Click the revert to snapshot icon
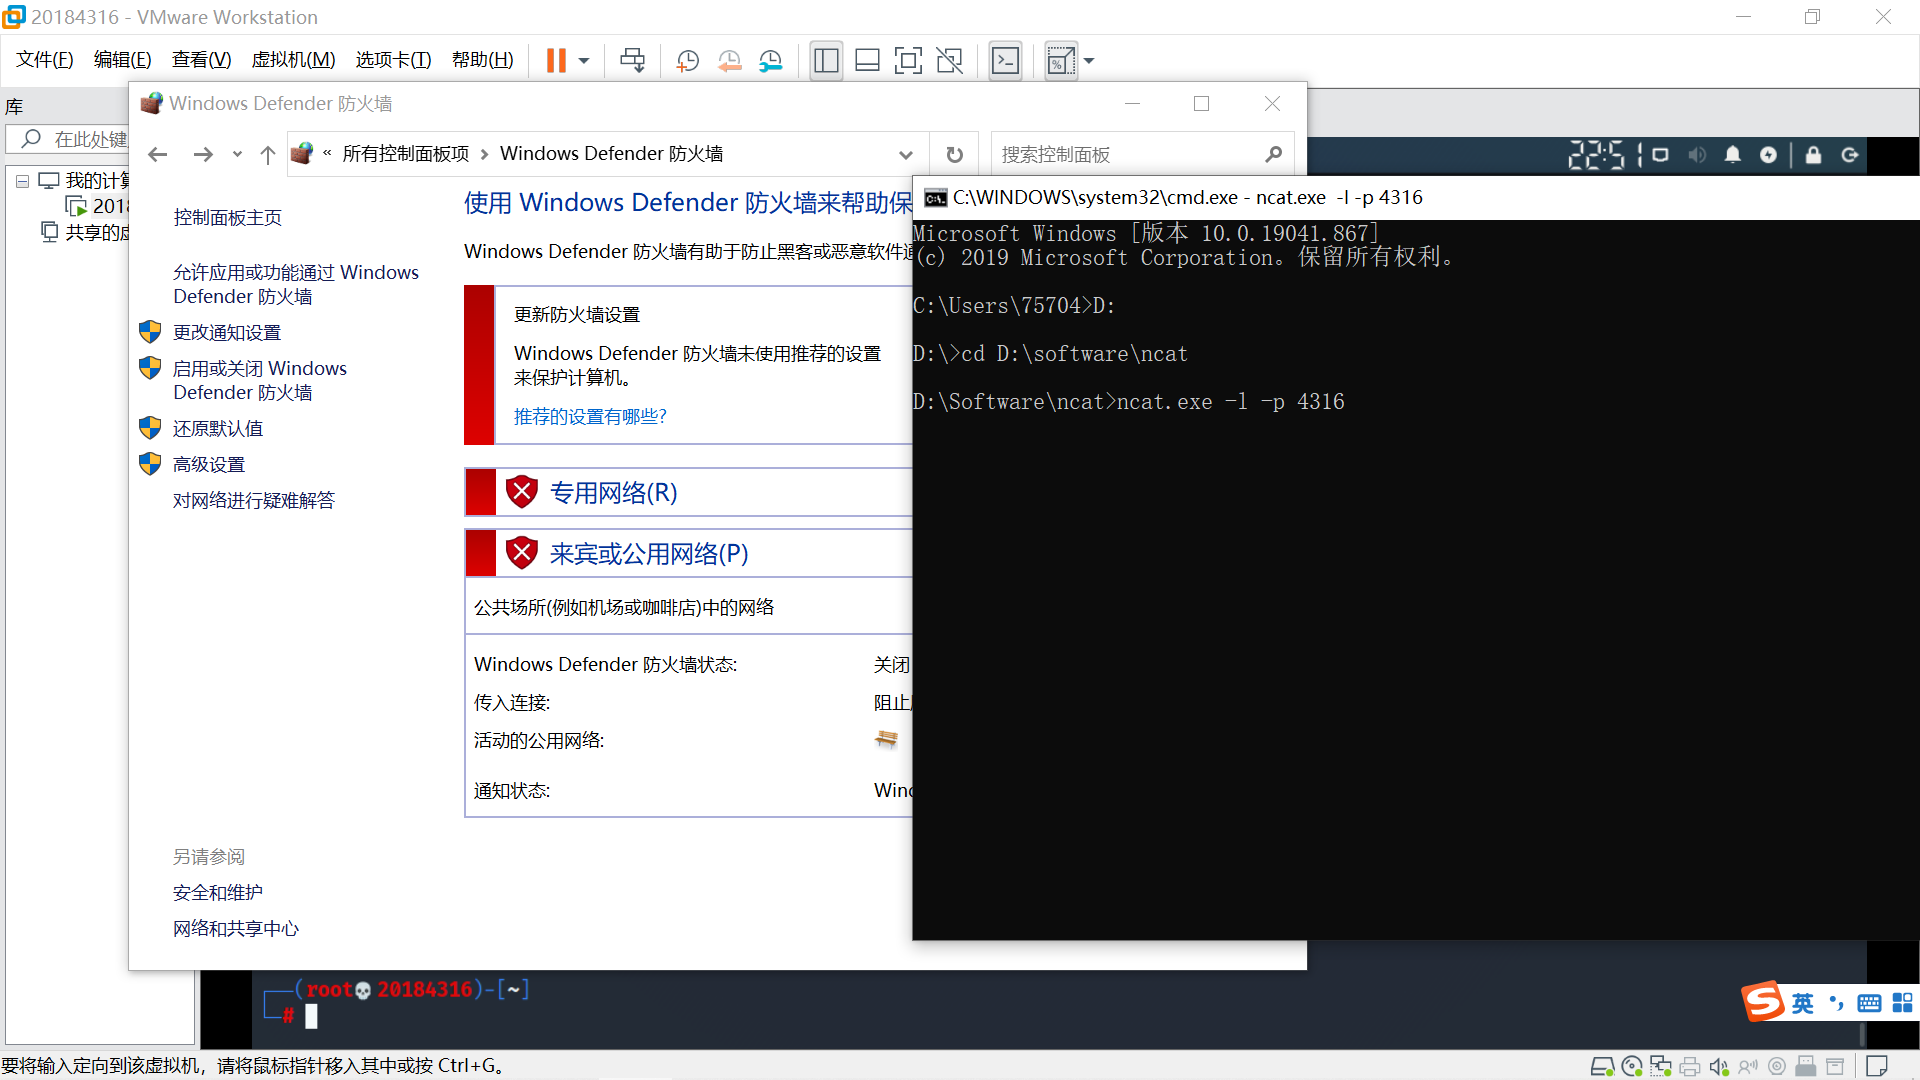 point(729,61)
